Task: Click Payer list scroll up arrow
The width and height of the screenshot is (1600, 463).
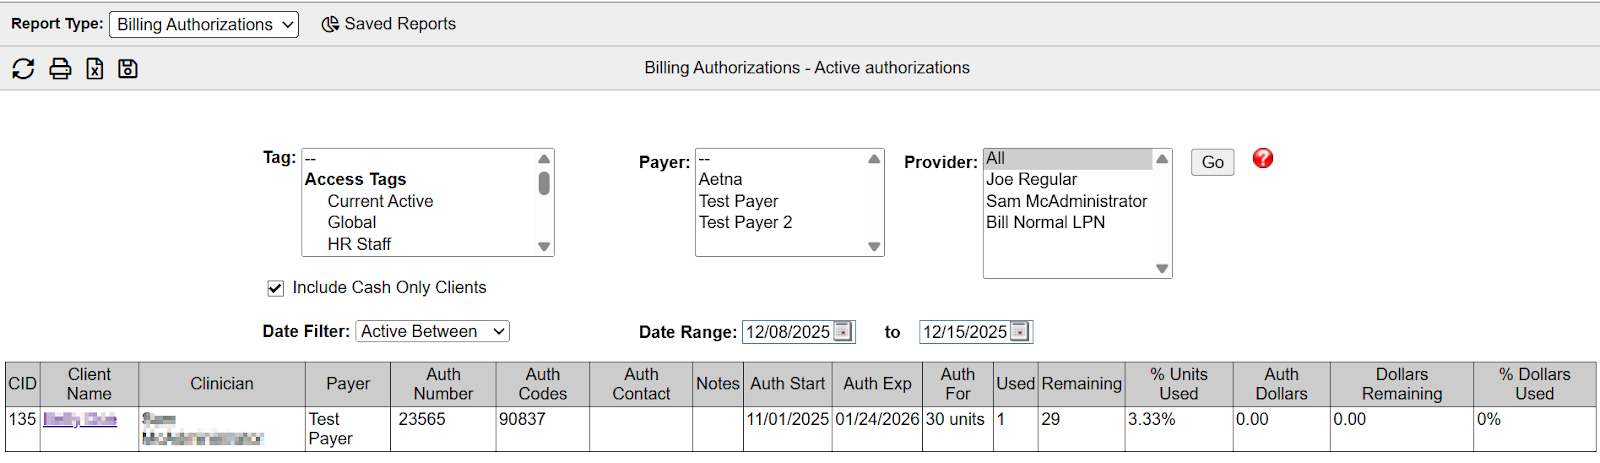Action: [x=874, y=159]
